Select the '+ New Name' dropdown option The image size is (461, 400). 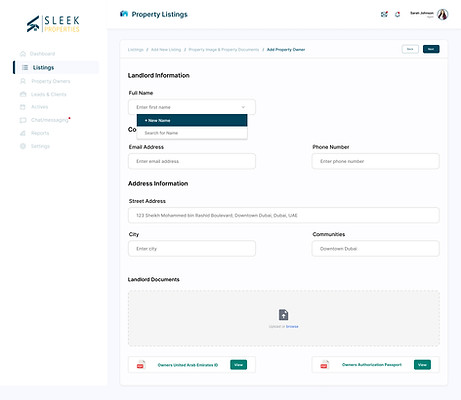tap(192, 120)
